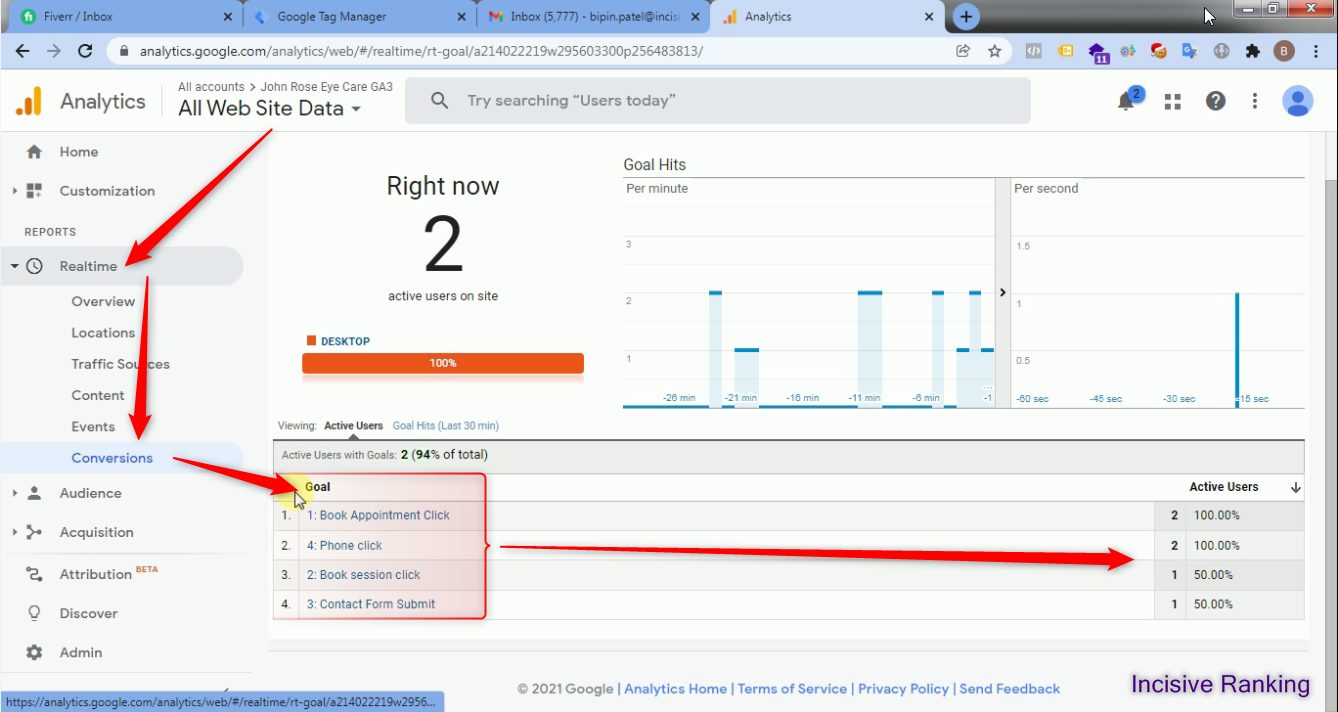Open the Analytics logo home

click(x=29, y=101)
